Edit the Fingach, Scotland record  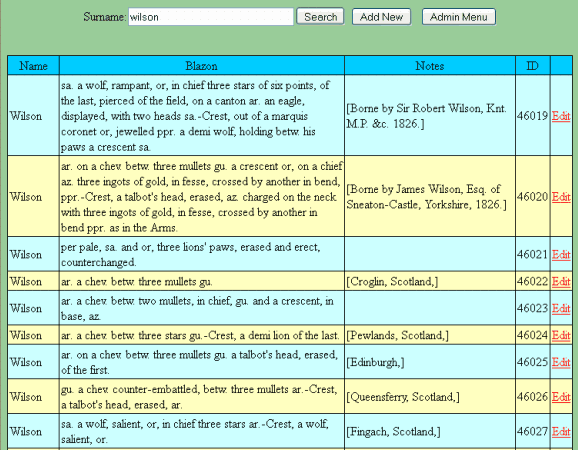point(561,432)
